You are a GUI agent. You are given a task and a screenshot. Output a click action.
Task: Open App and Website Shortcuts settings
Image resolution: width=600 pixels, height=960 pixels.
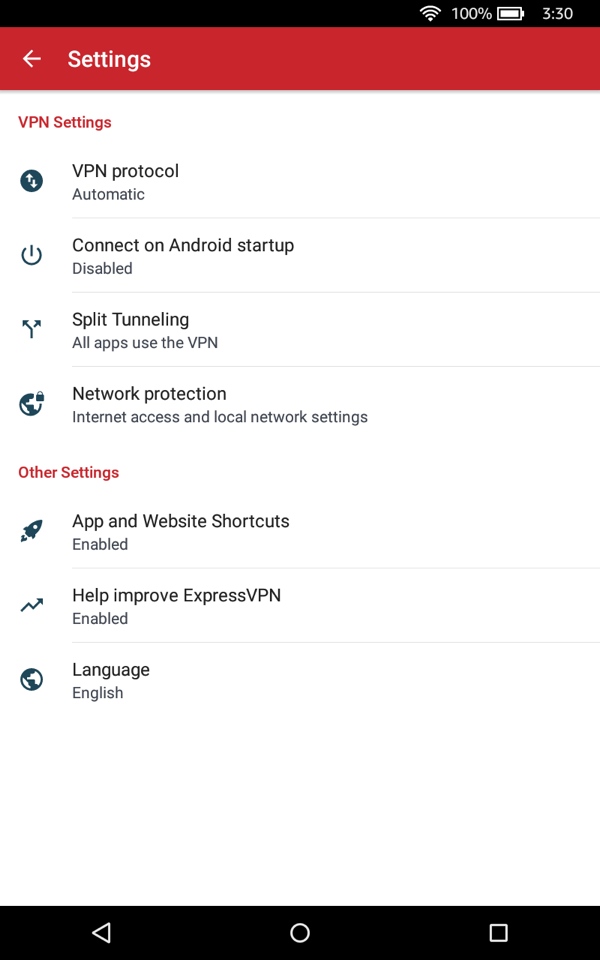[300, 531]
